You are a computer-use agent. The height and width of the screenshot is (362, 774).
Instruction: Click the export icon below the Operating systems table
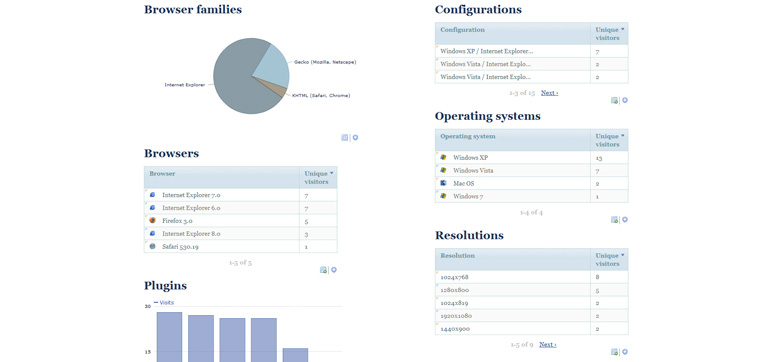[614, 220]
